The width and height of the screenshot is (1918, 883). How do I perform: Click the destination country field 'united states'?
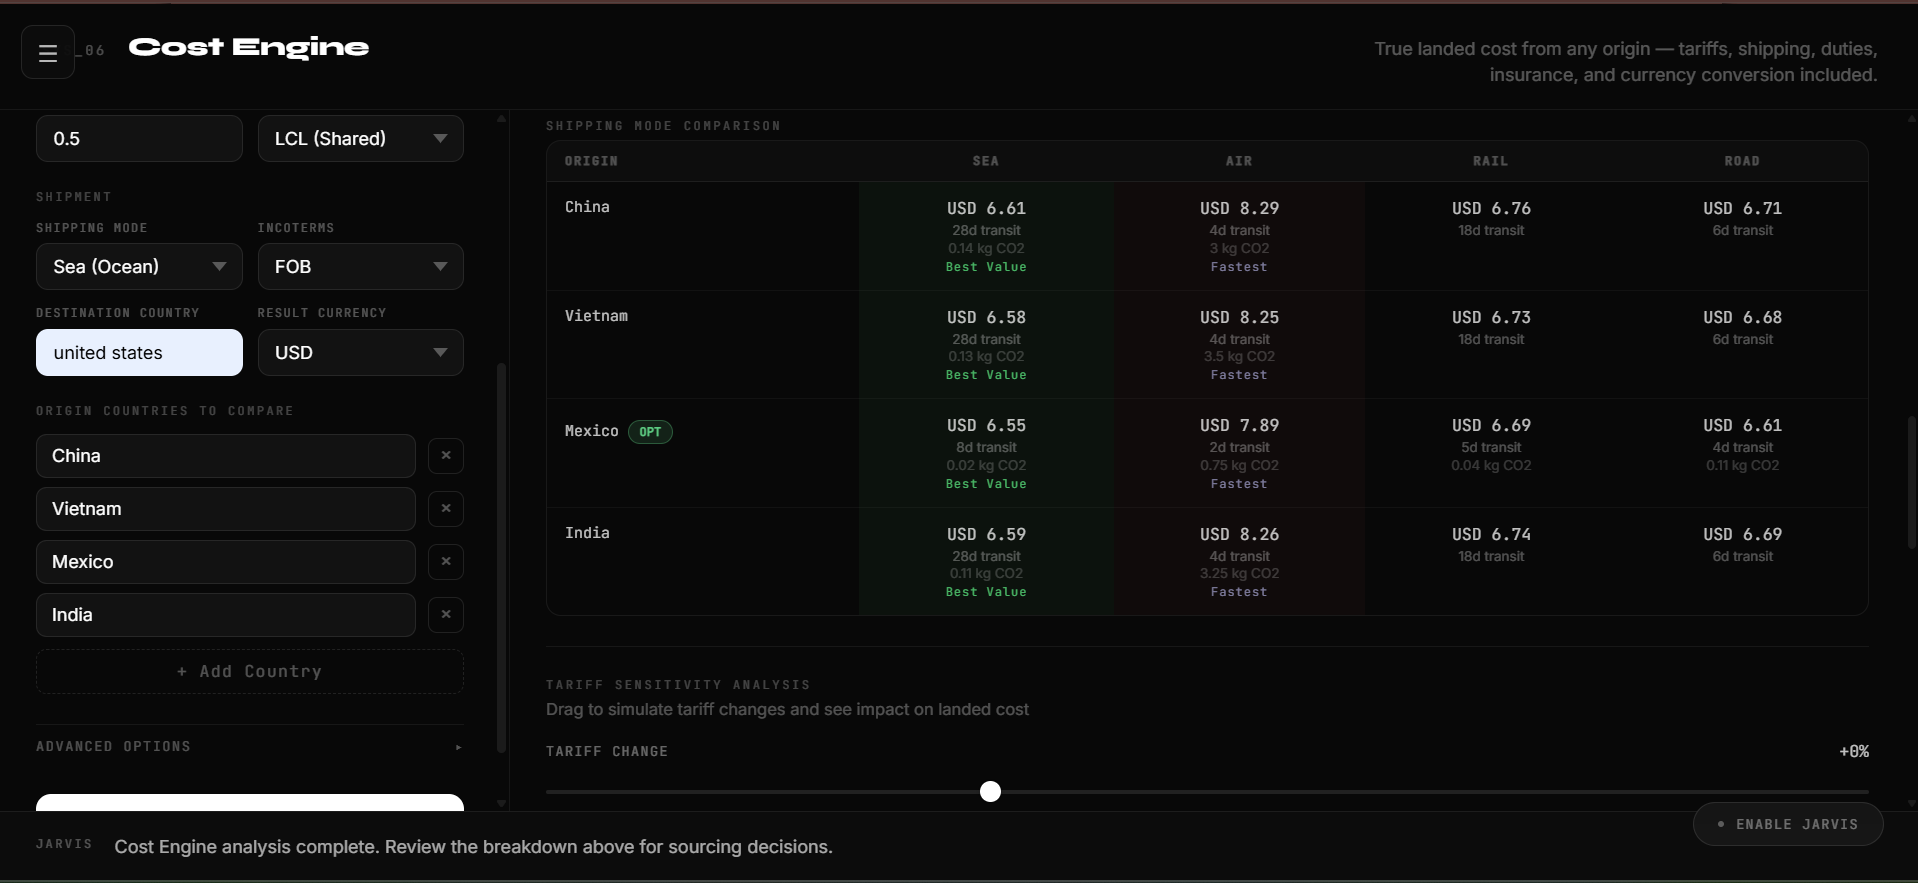(139, 353)
